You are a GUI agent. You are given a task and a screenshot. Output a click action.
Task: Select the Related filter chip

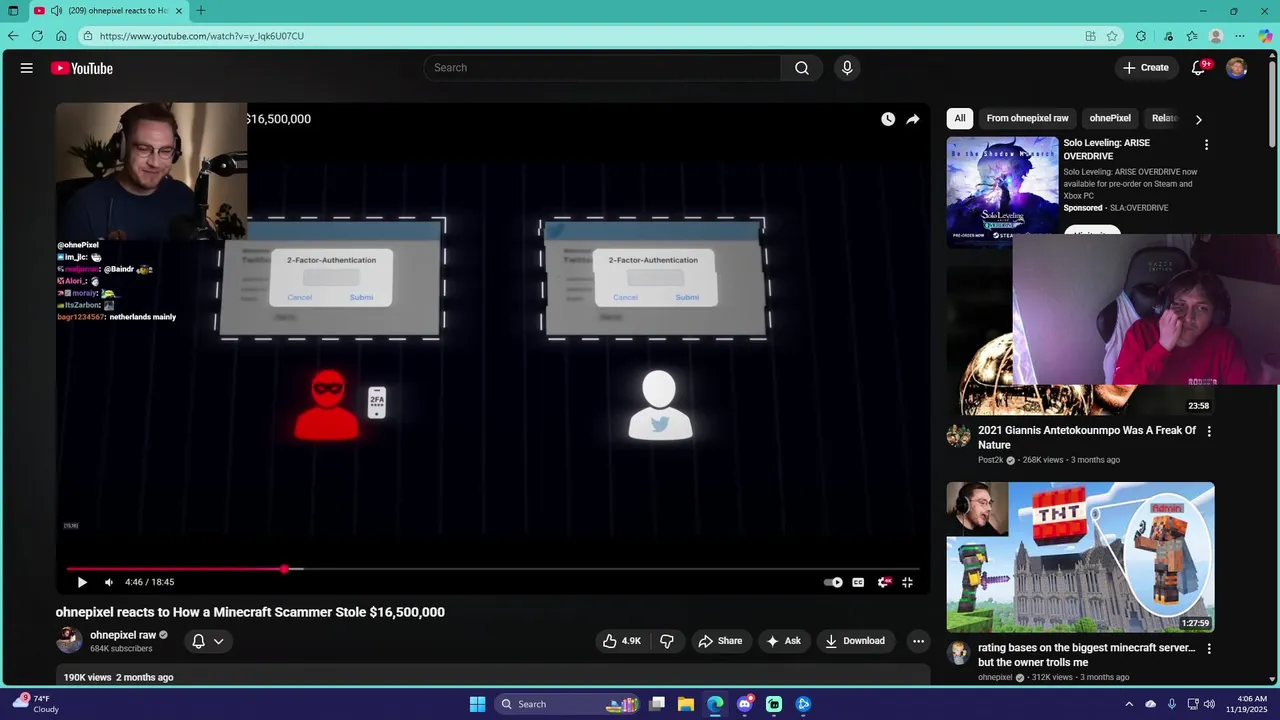point(1164,118)
